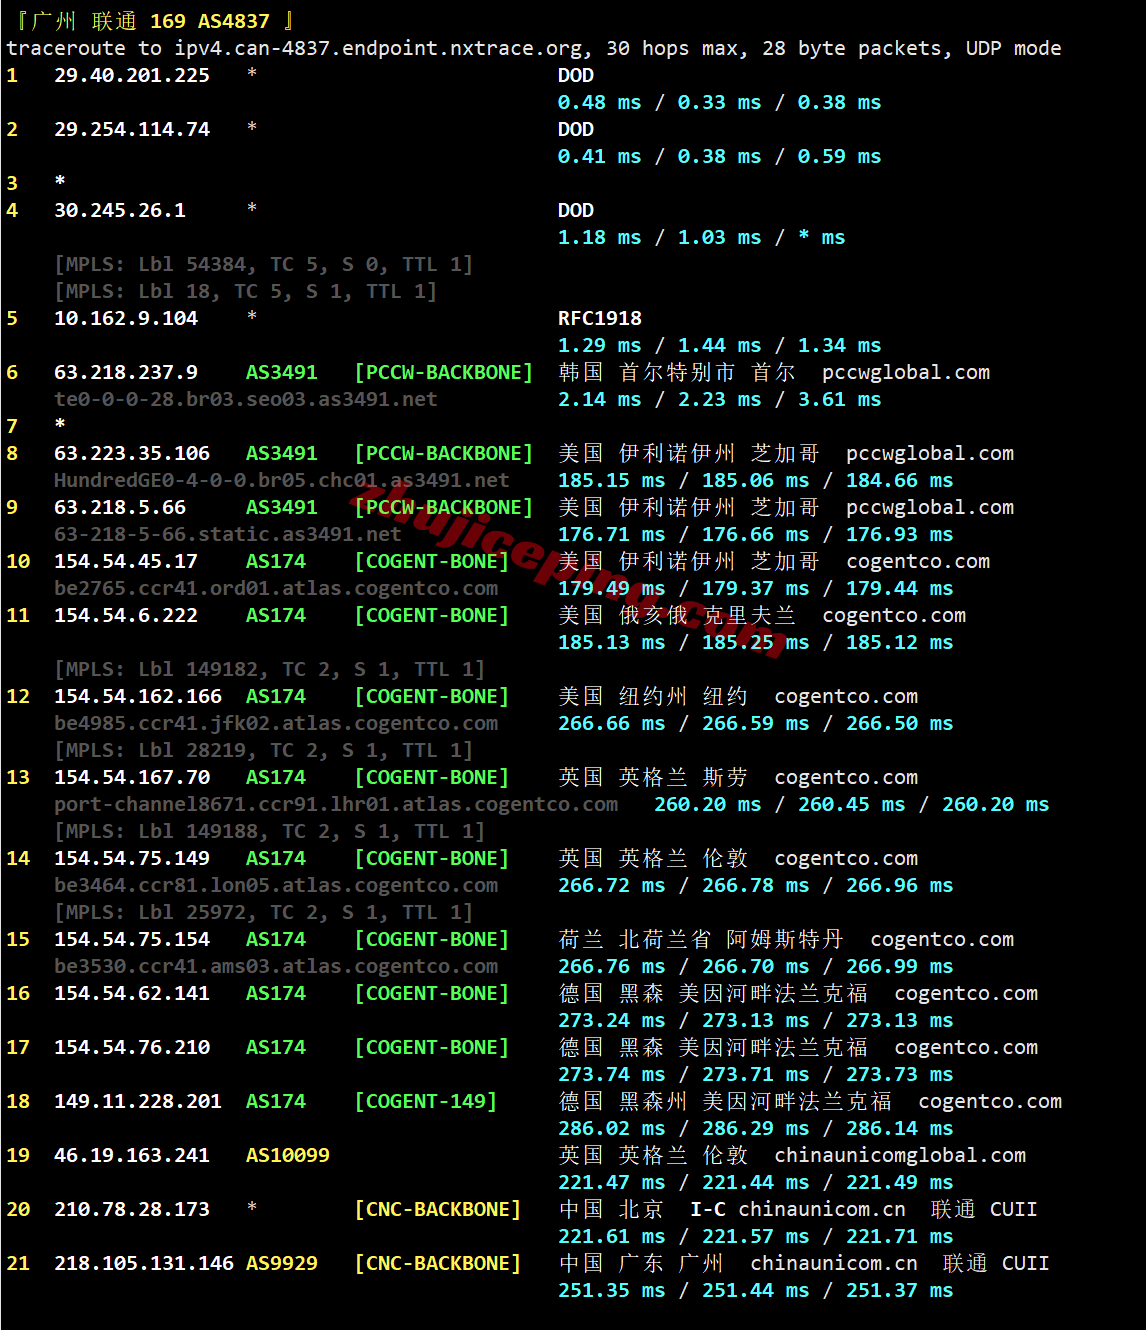Select IP address 46.19.163.241

(x=132, y=1155)
